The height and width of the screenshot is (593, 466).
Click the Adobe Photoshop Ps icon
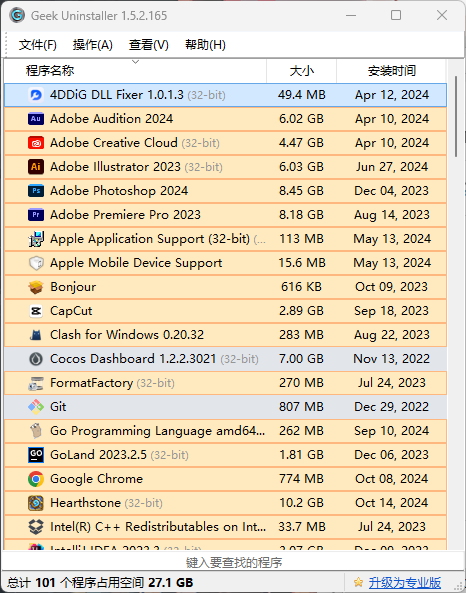(36, 191)
